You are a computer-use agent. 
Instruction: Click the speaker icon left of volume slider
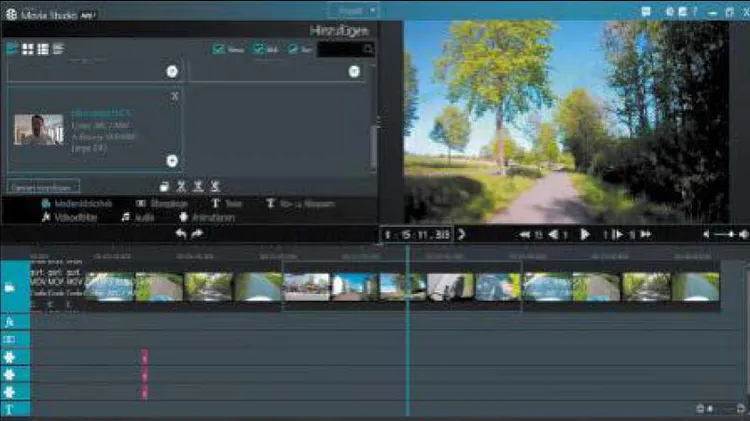[x=706, y=234]
